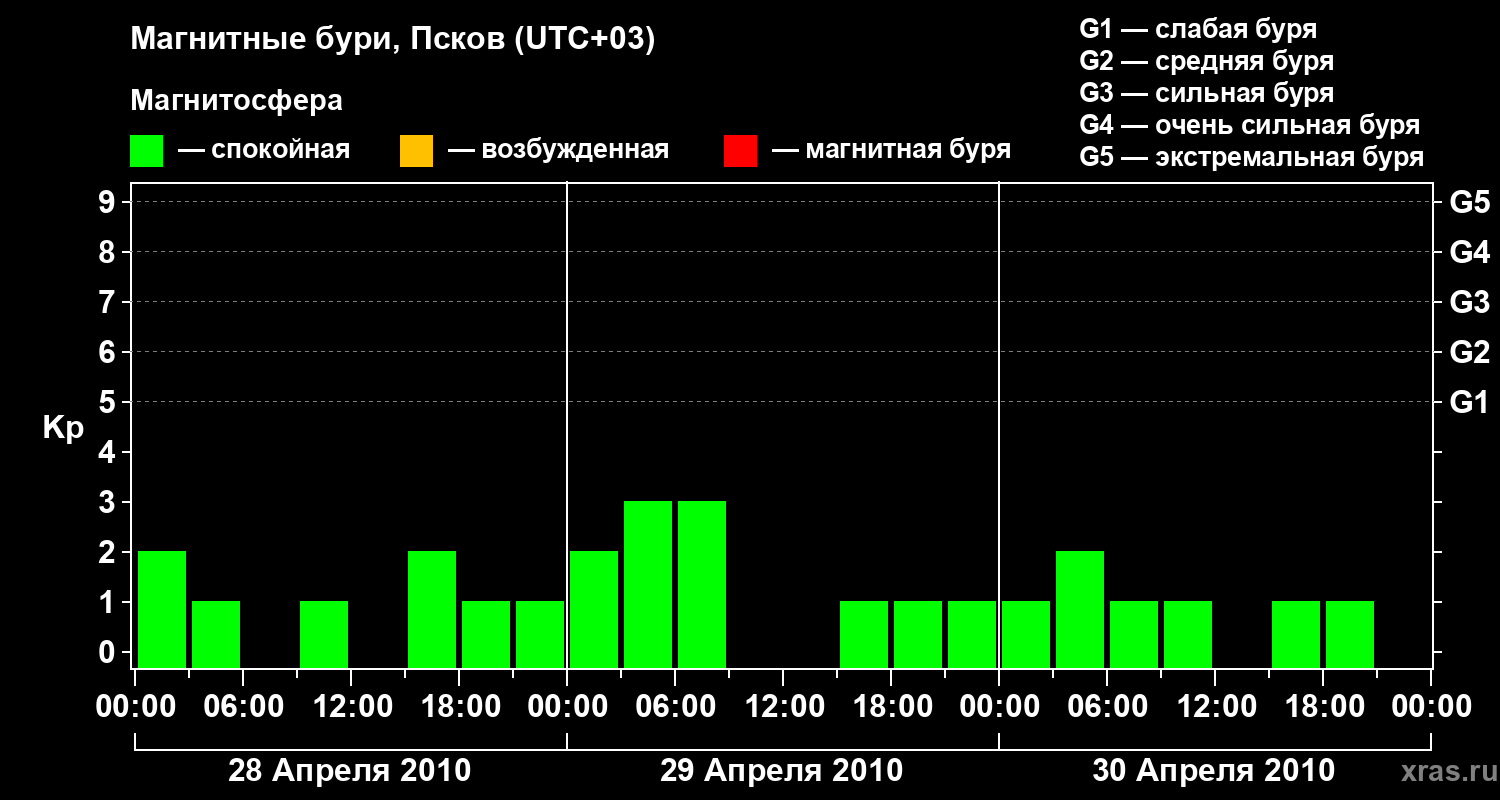1500x800 pixels.
Task: Click the final '00:00' label at chart's right end
Action: 1431,707
